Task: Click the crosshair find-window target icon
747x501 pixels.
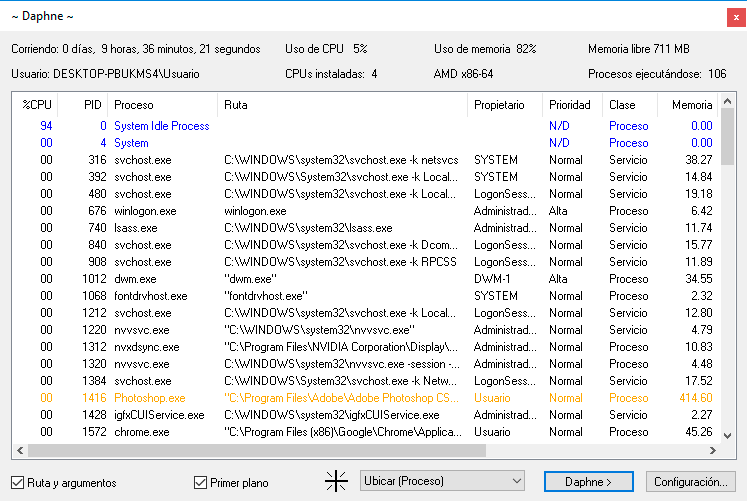Action: 336,481
